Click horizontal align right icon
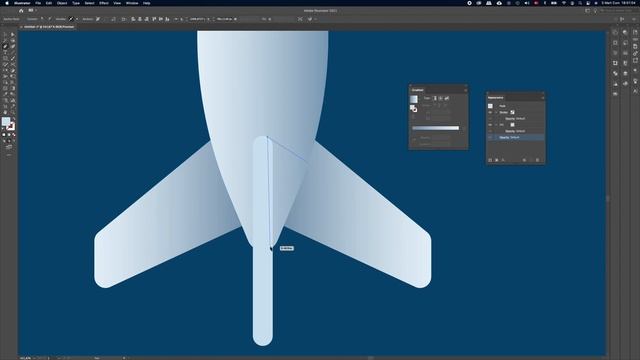The image size is (640, 360). 147,19
